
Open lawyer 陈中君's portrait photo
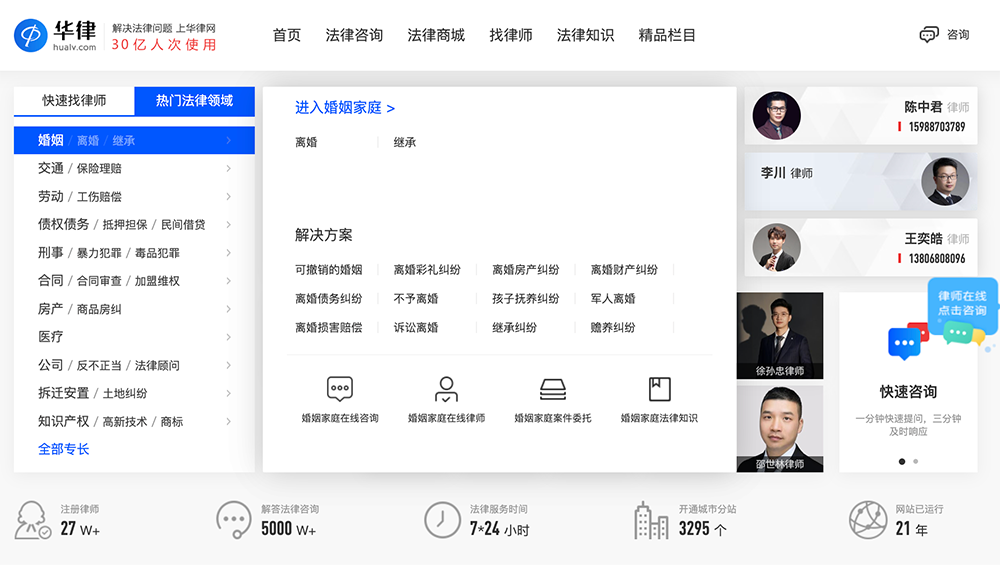[x=776, y=115]
